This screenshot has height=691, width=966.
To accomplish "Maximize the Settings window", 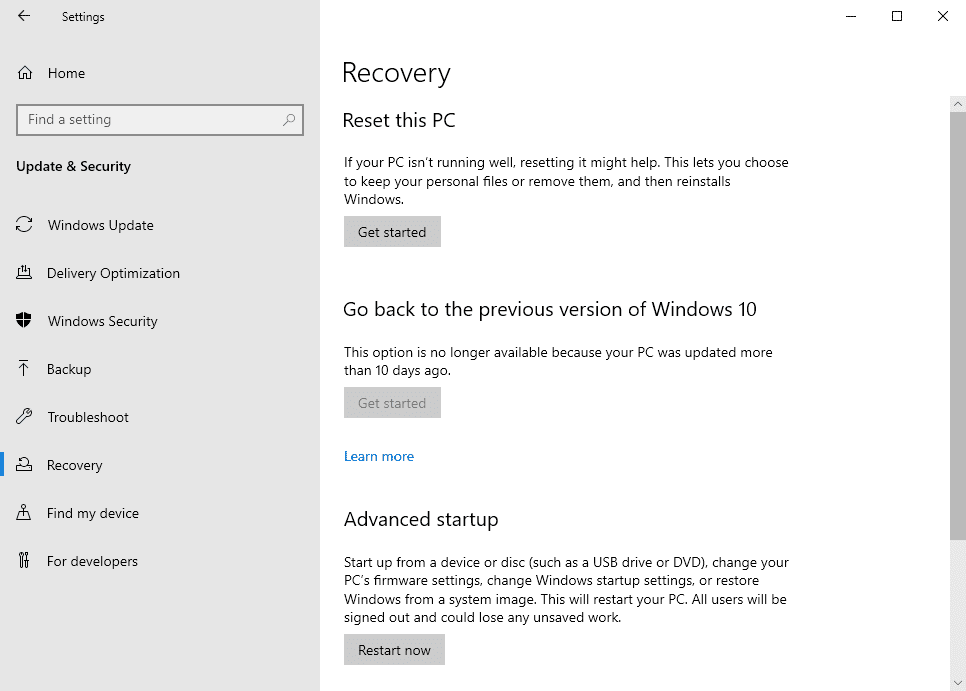I will (897, 16).
